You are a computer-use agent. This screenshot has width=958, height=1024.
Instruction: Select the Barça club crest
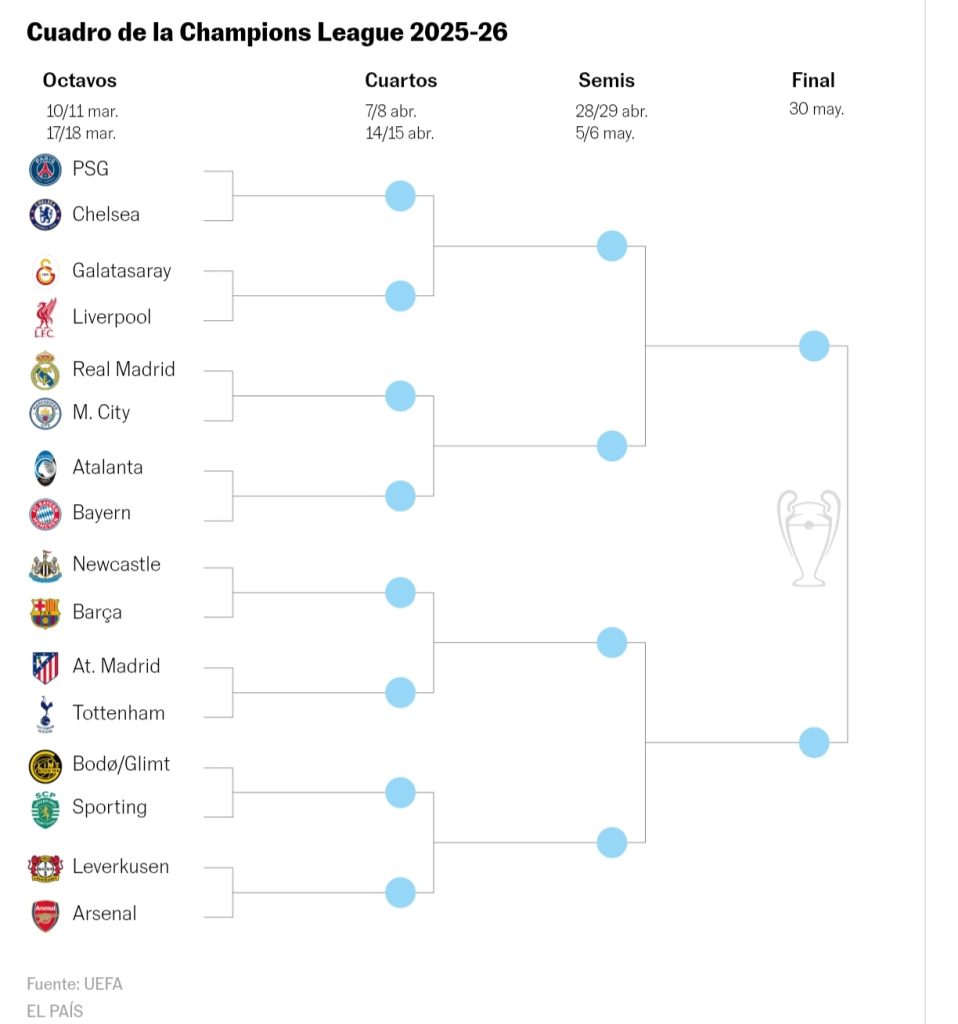pyautogui.click(x=45, y=612)
